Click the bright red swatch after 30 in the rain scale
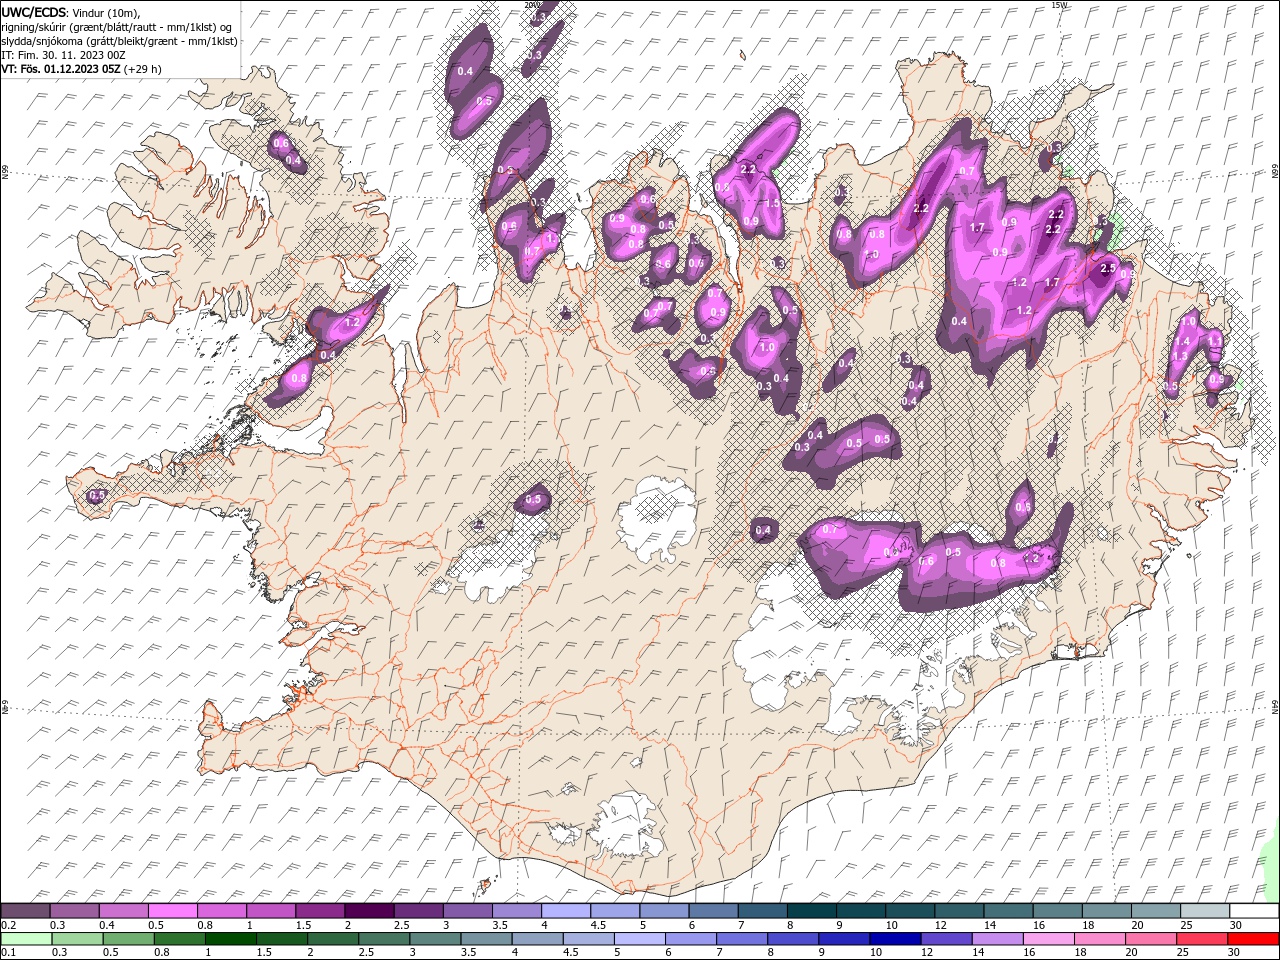 pyautogui.click(x=1254, y=939)
